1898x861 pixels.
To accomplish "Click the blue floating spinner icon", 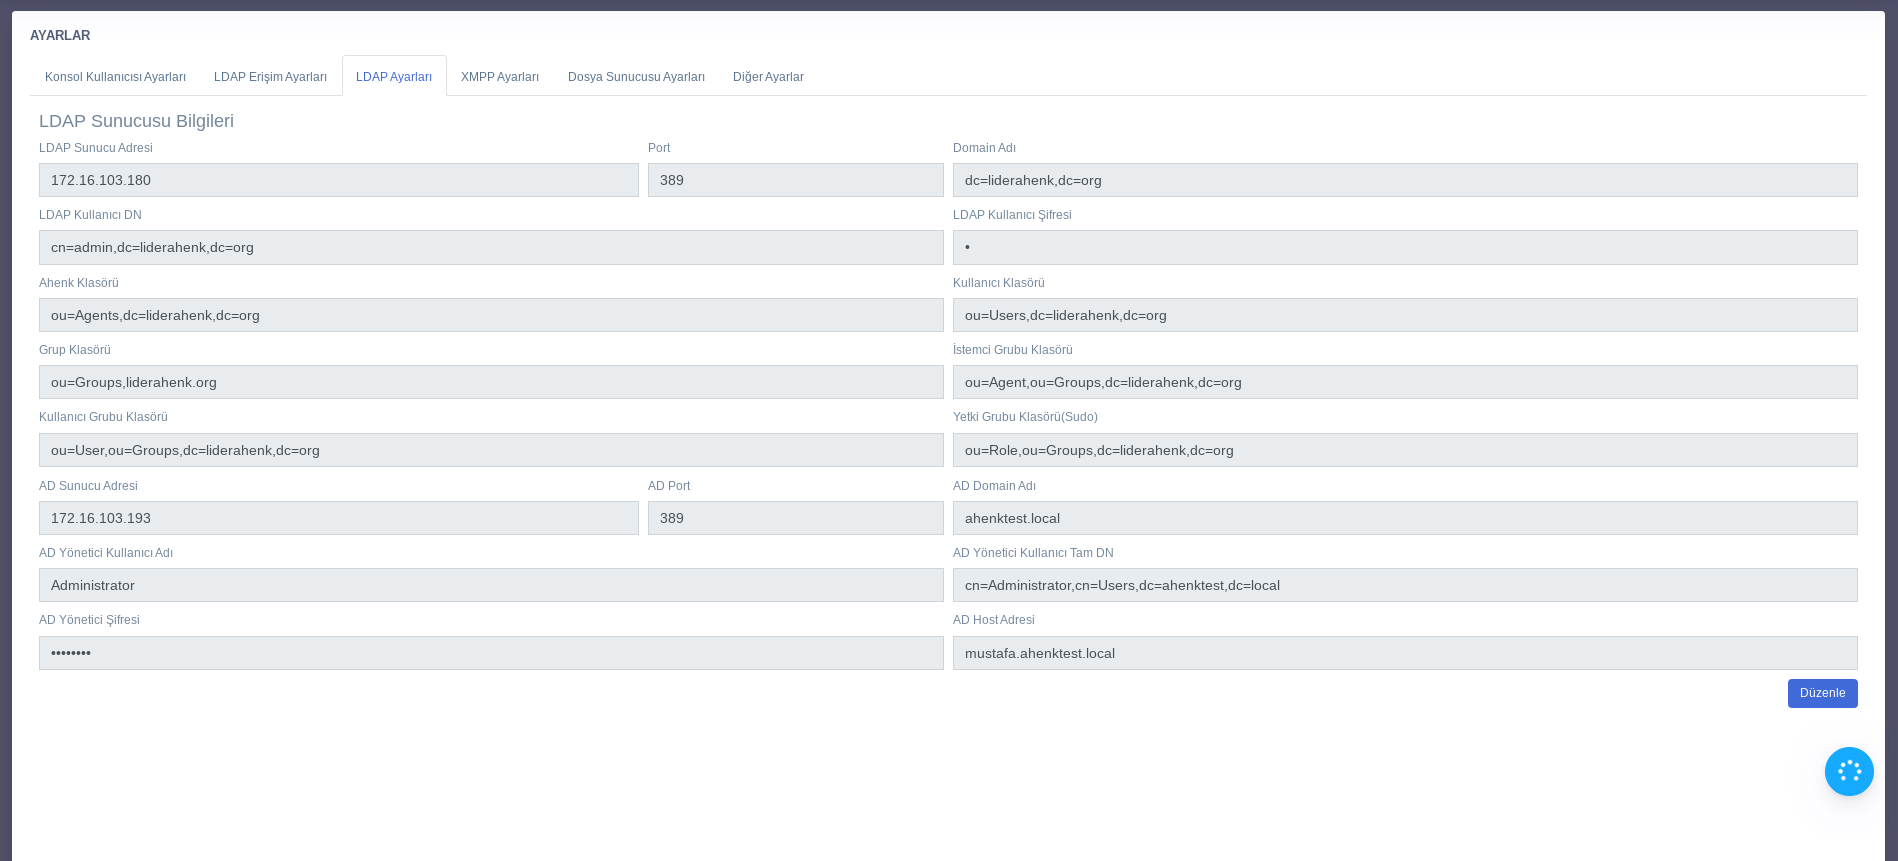I will coord(1848,771).
